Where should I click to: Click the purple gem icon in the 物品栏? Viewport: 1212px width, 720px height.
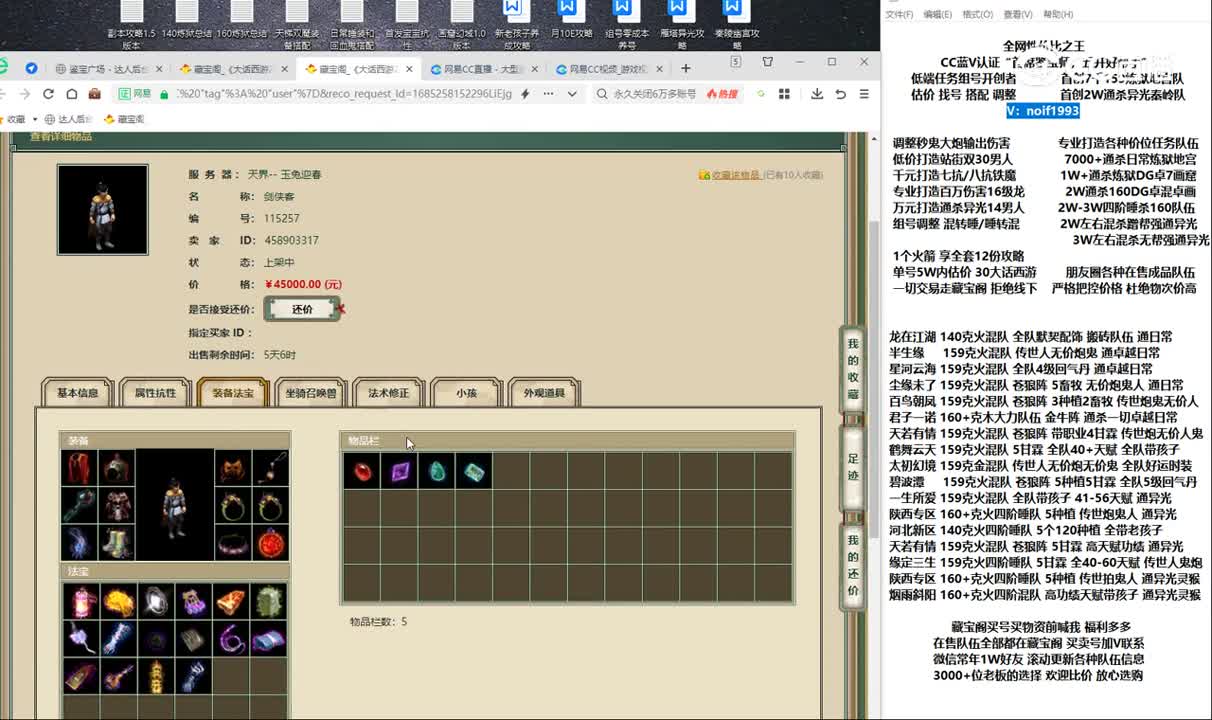tap(400, 472)
